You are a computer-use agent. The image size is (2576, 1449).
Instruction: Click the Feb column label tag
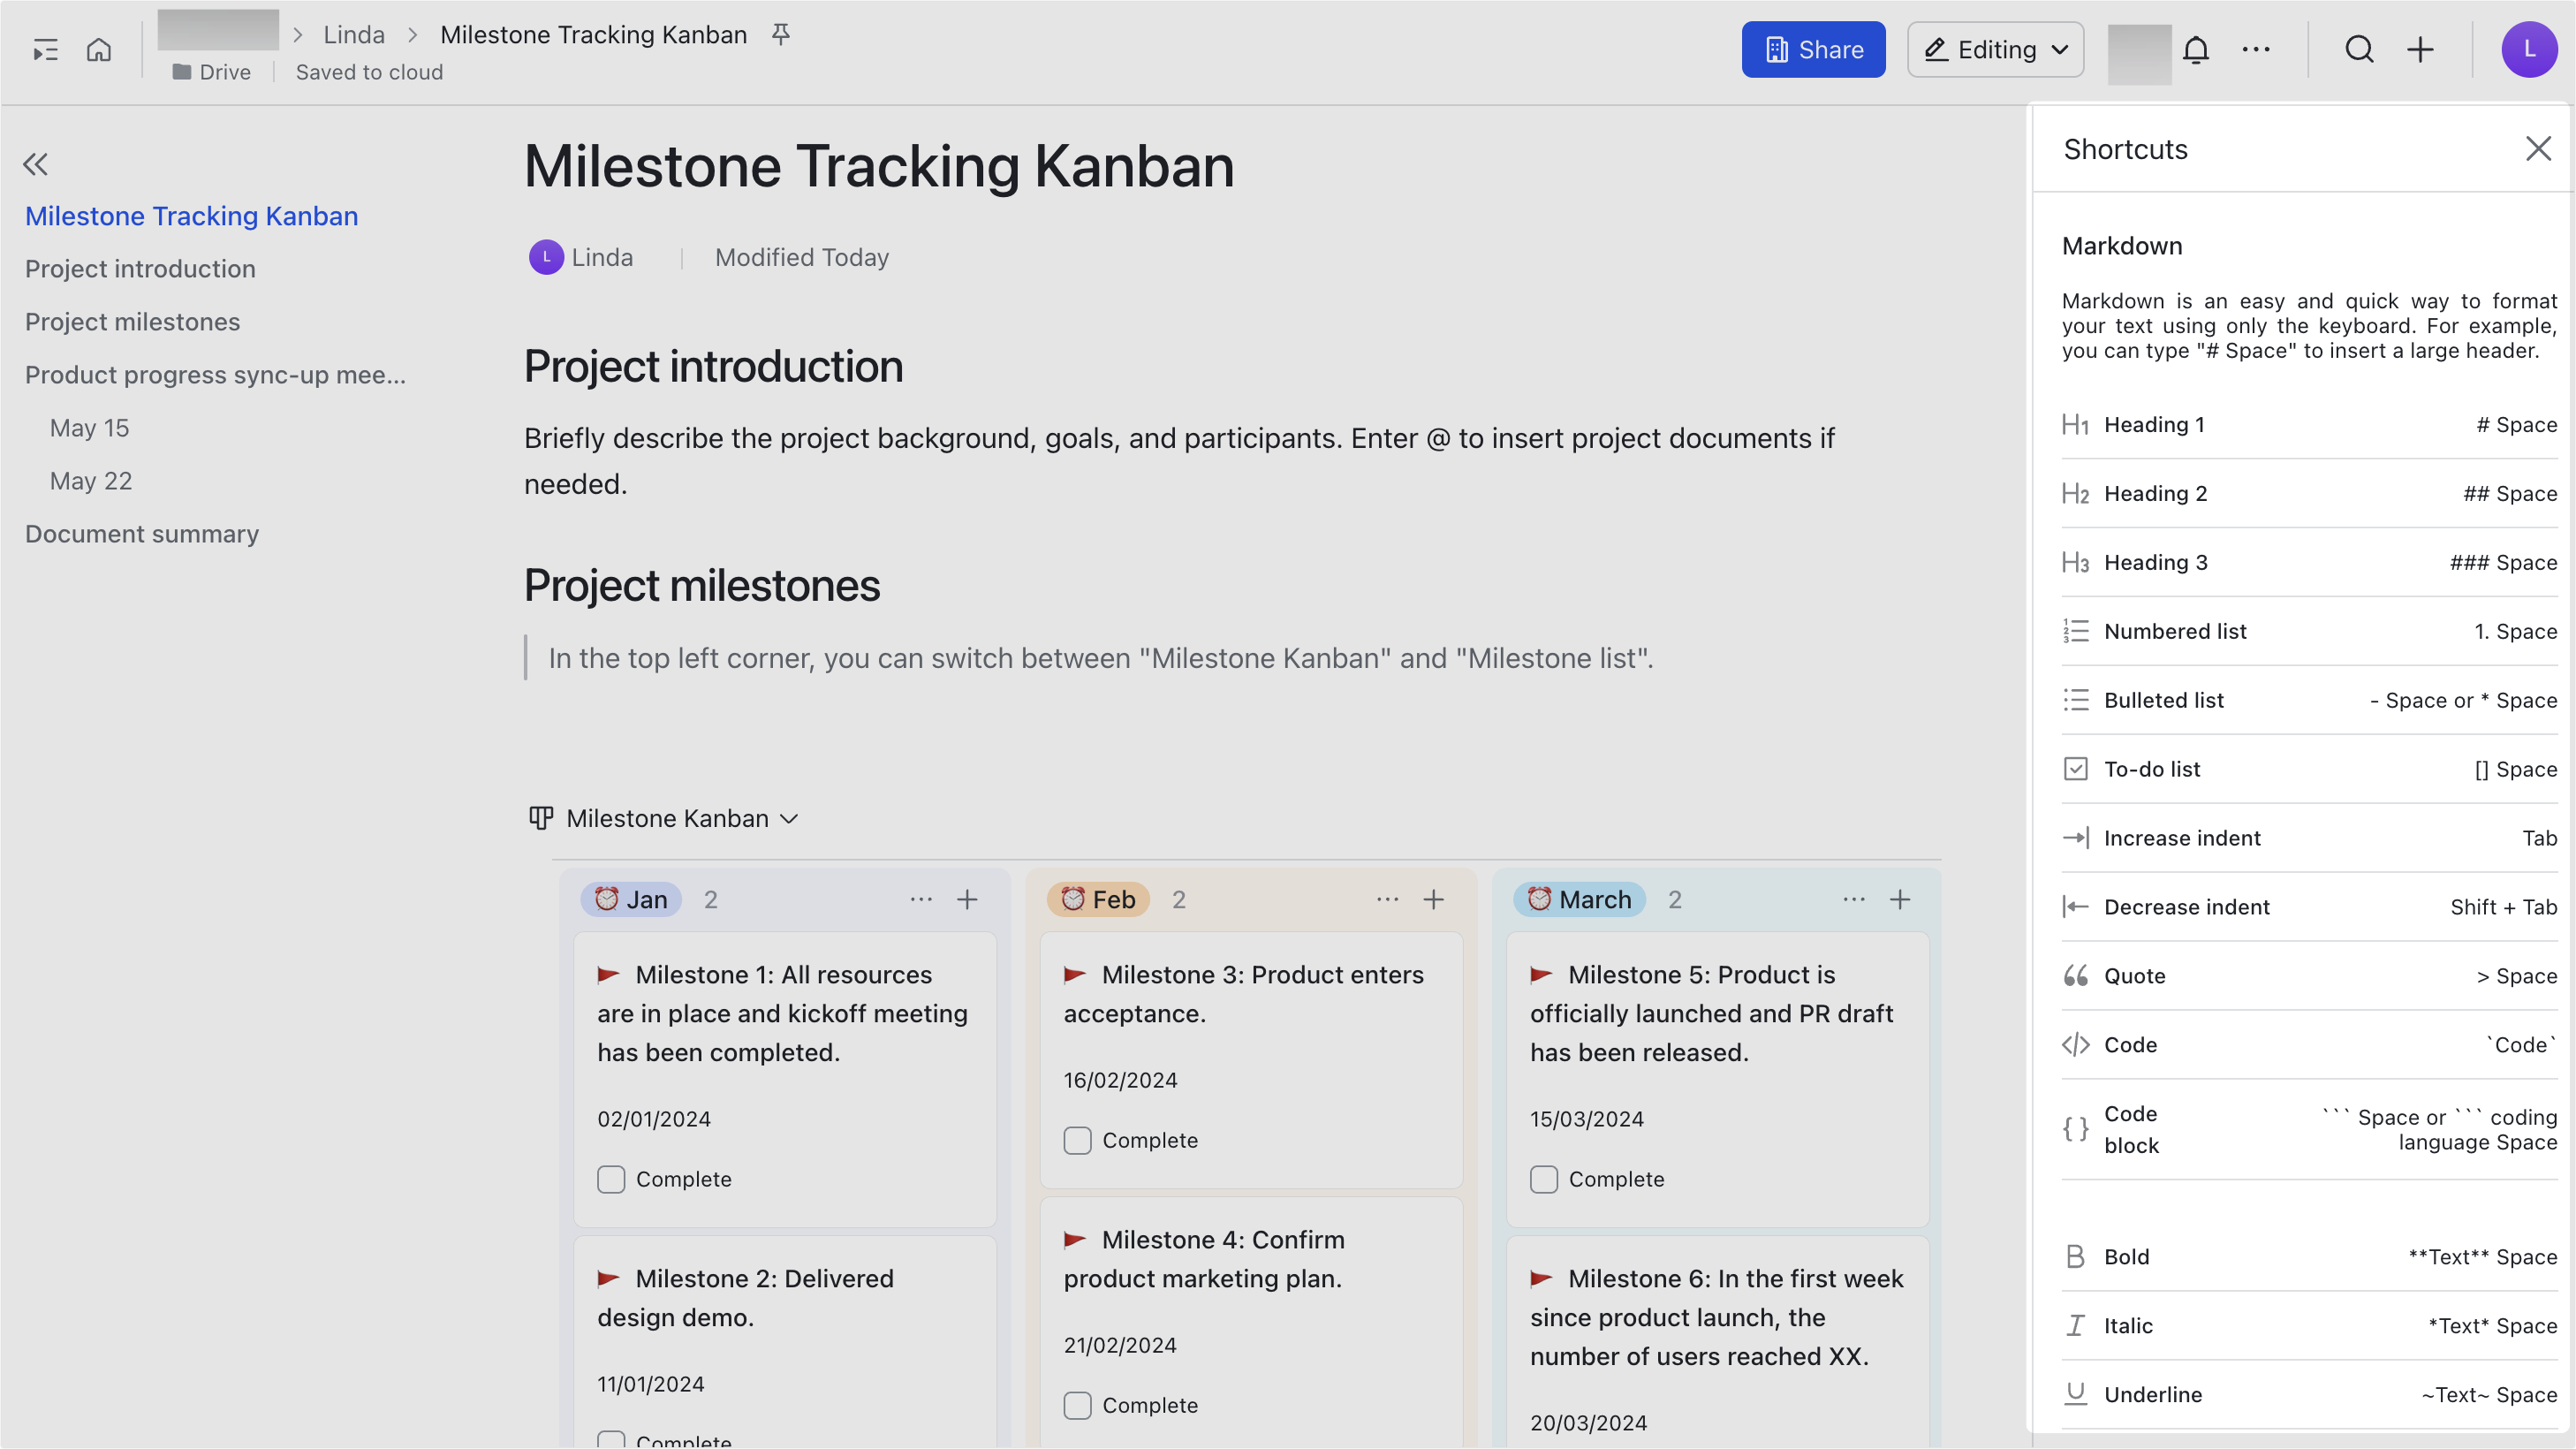pos(1098,899)
